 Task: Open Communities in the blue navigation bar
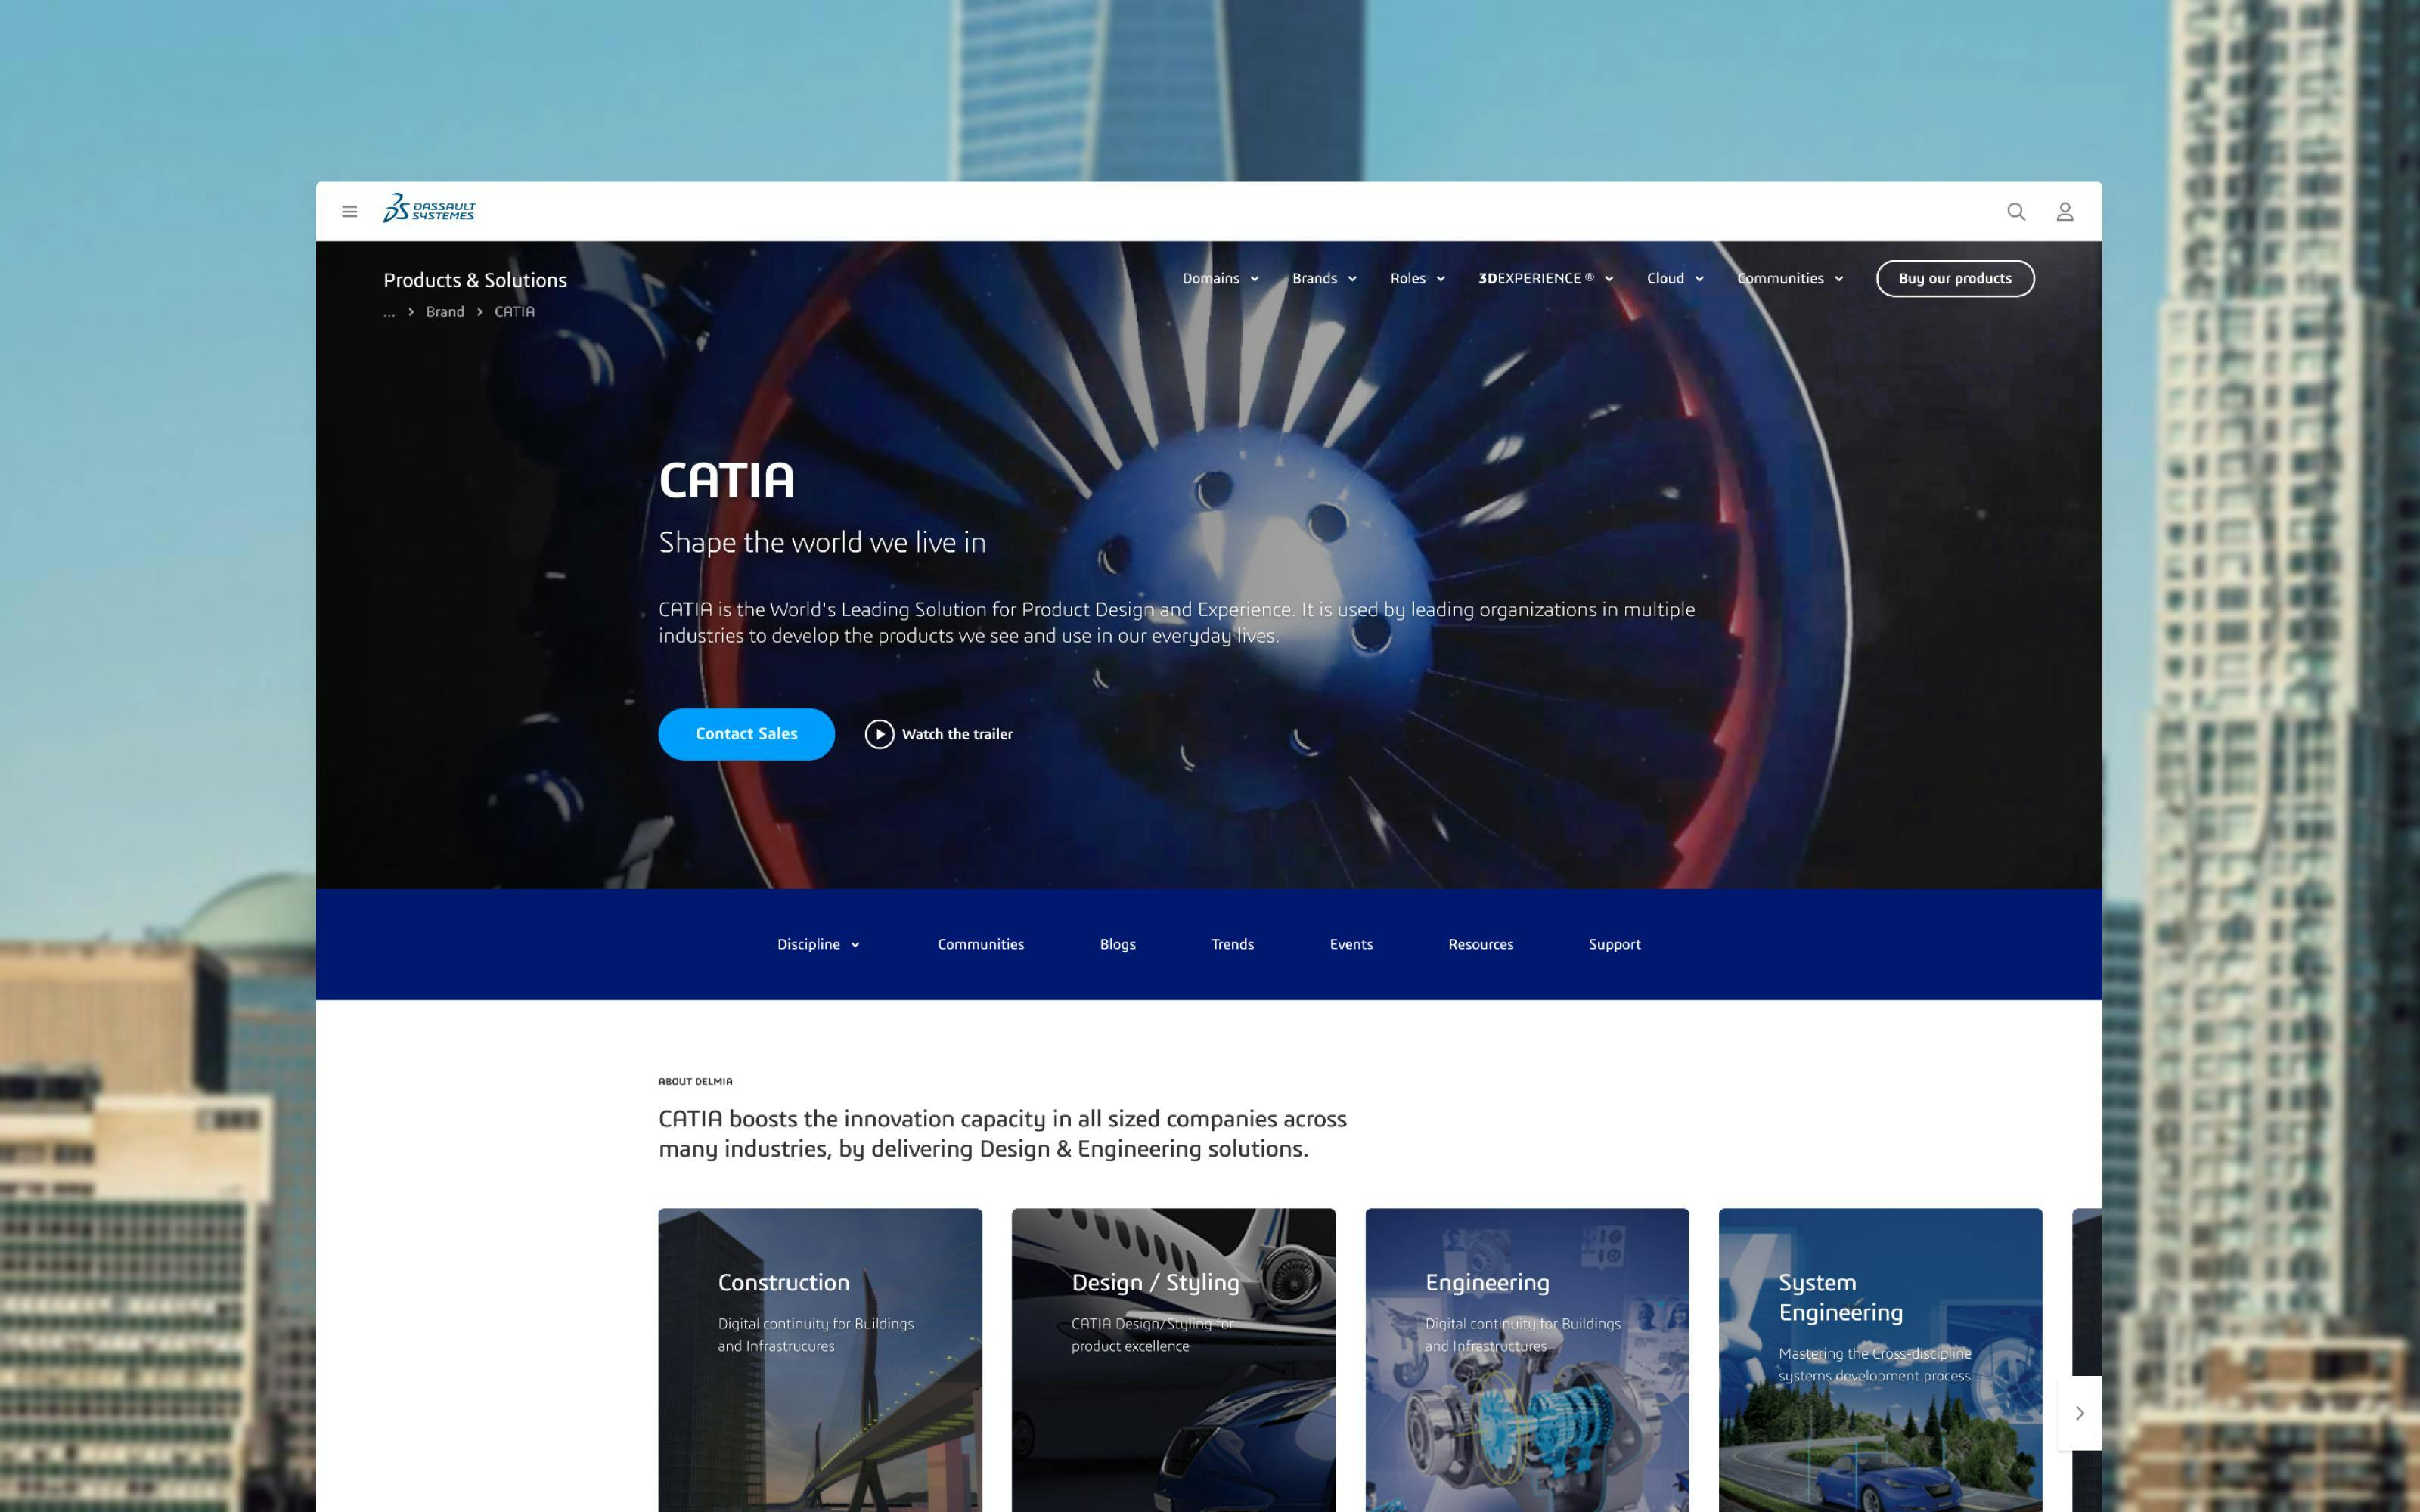(980, 944)
